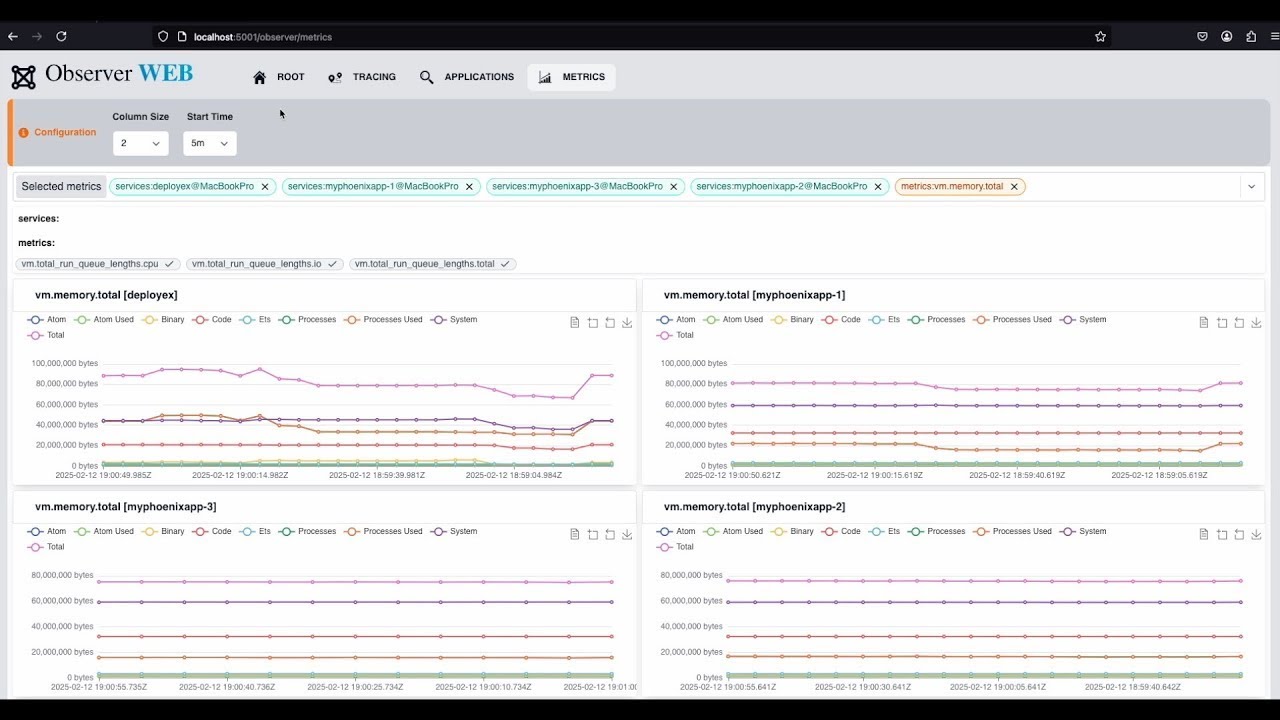
Task: Toggle Atom Used series in myphoenixapp-1 legend
Action: [733, 320]
